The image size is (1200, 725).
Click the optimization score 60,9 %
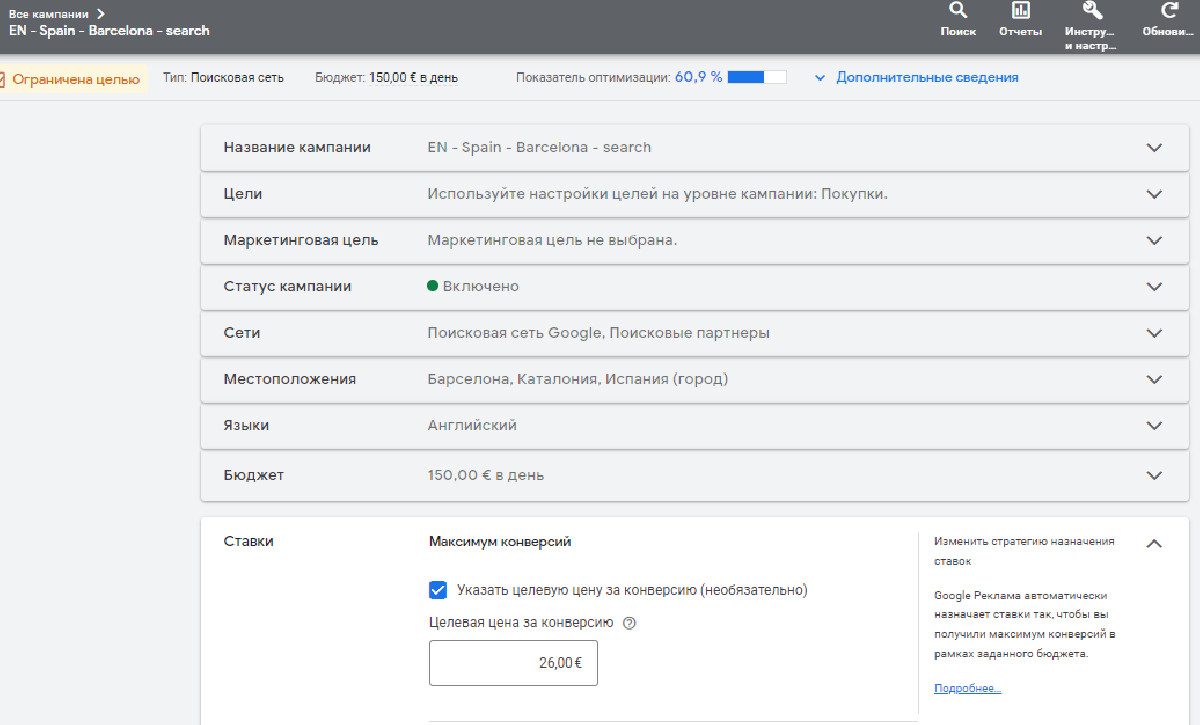[698, 77]
